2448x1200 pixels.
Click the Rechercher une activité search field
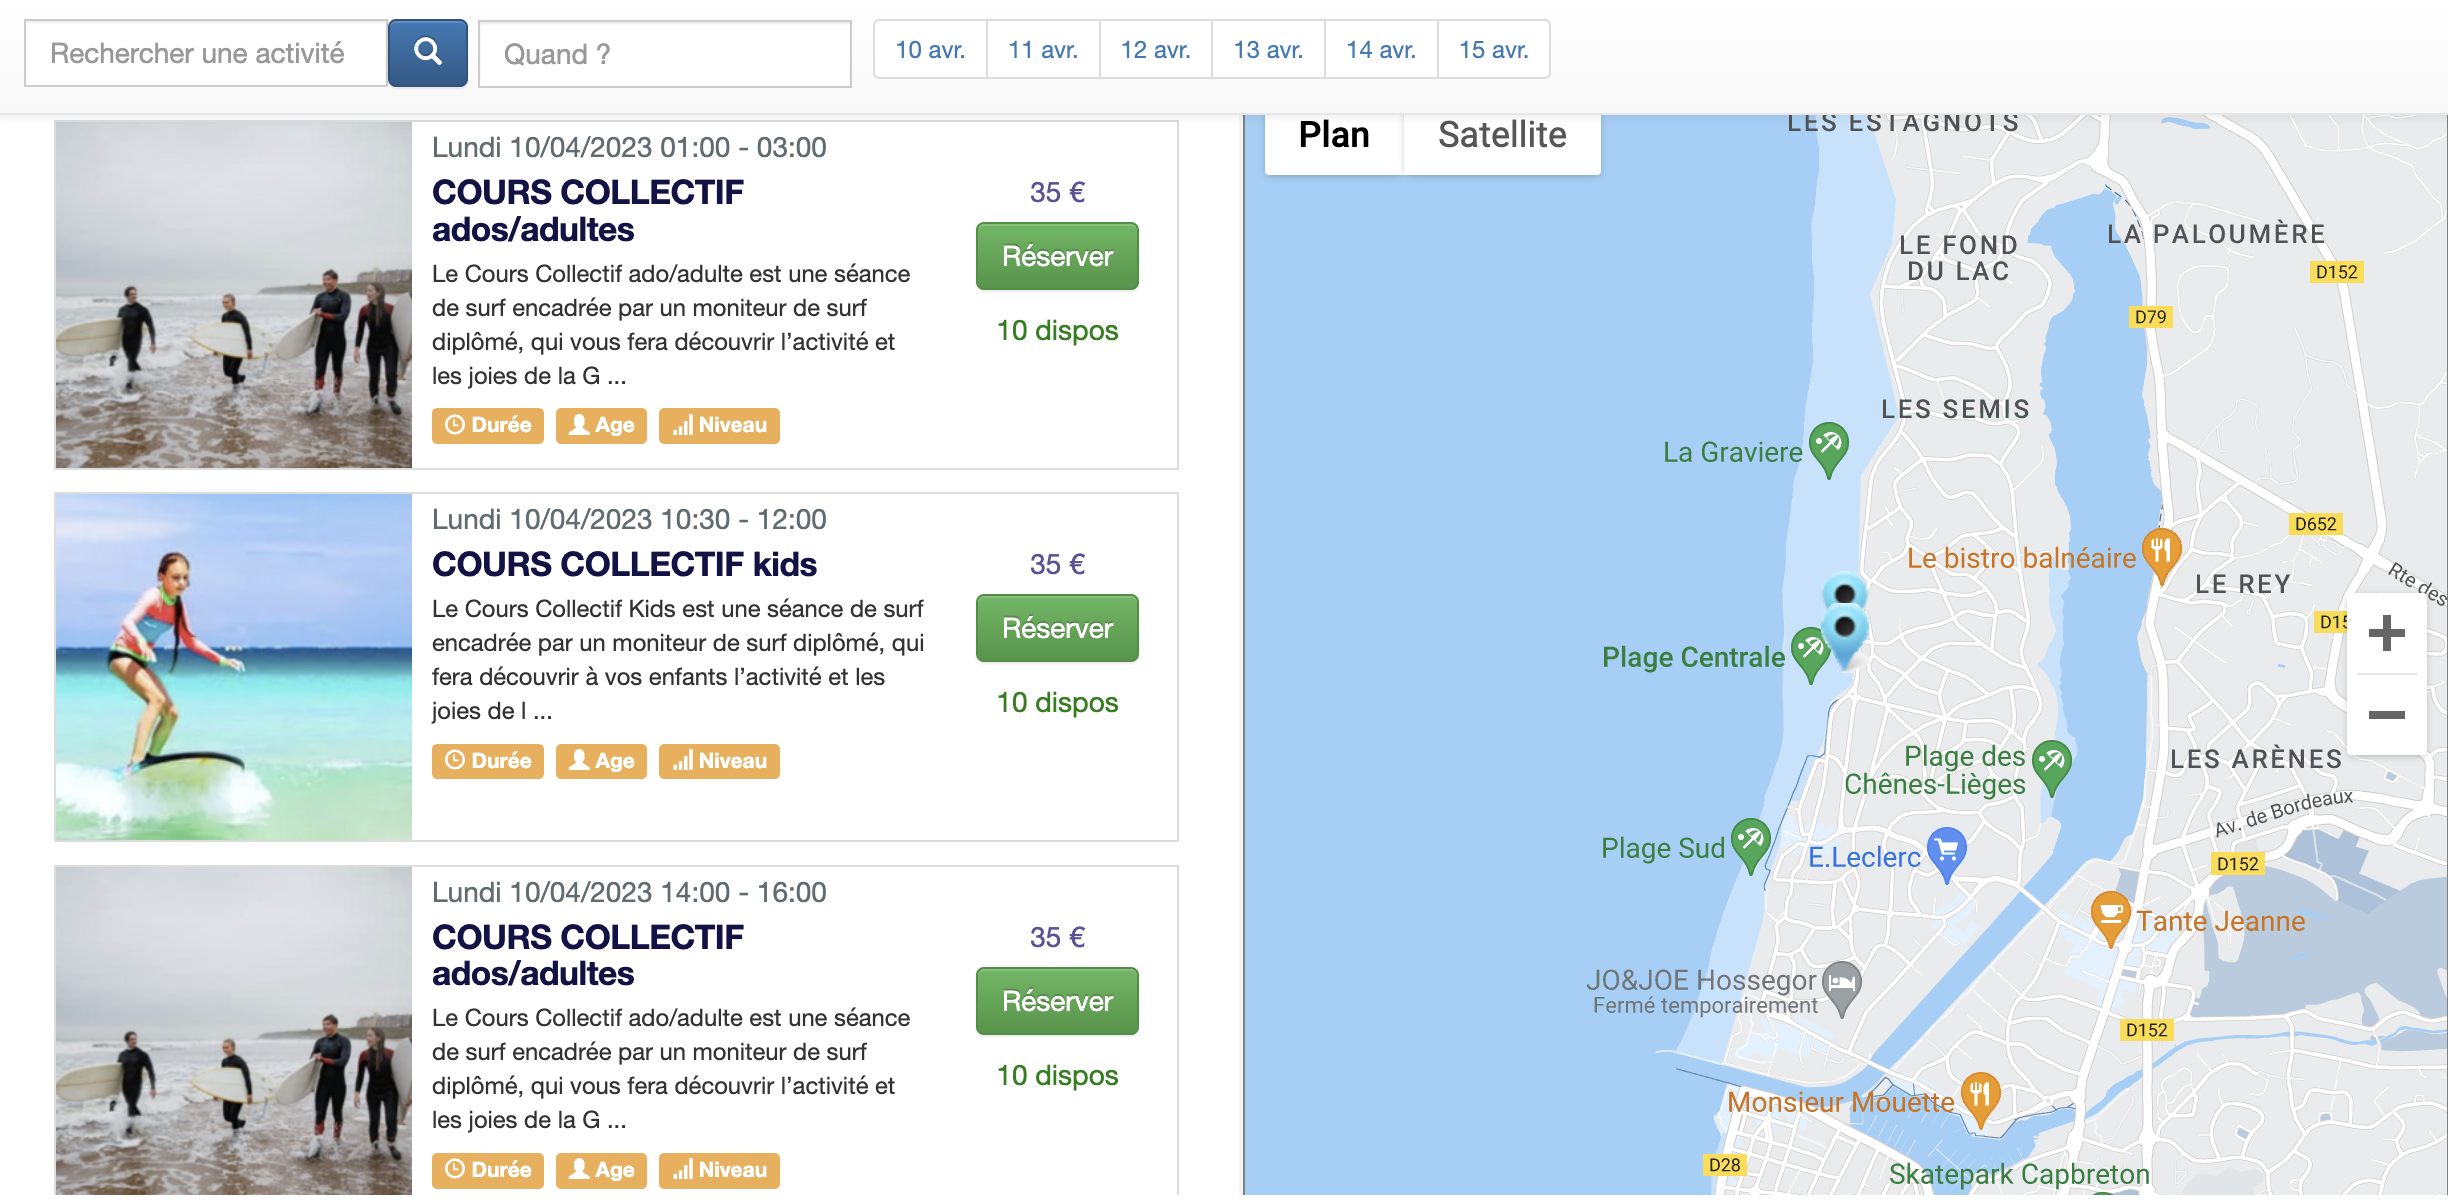pyautogui.click(x=206, y=53)
